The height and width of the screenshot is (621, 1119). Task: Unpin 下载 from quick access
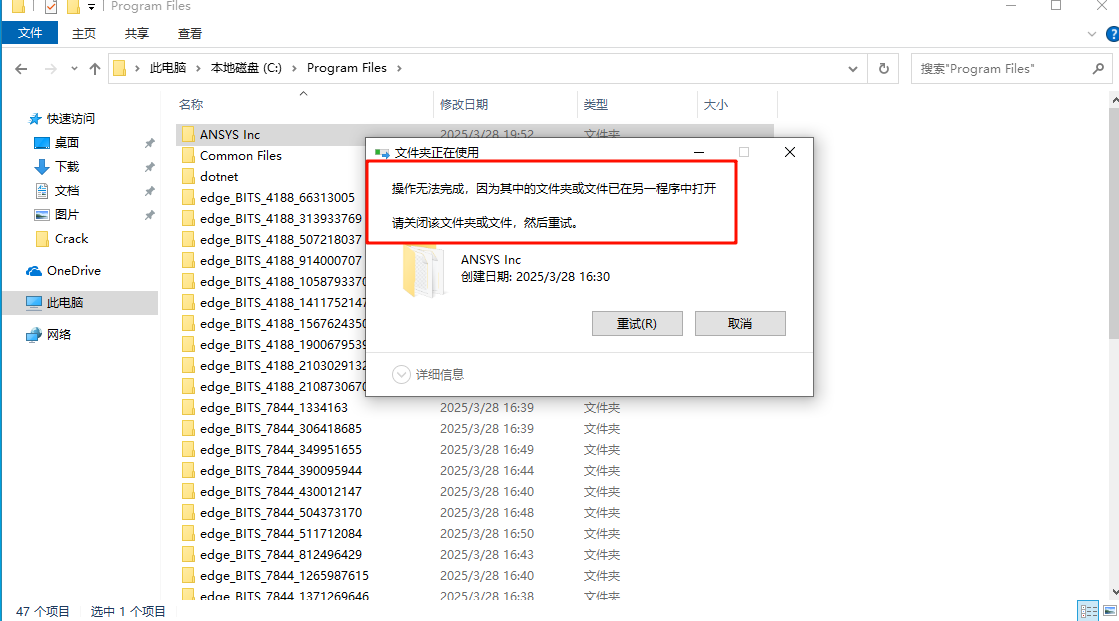click(x=149, y=167)
